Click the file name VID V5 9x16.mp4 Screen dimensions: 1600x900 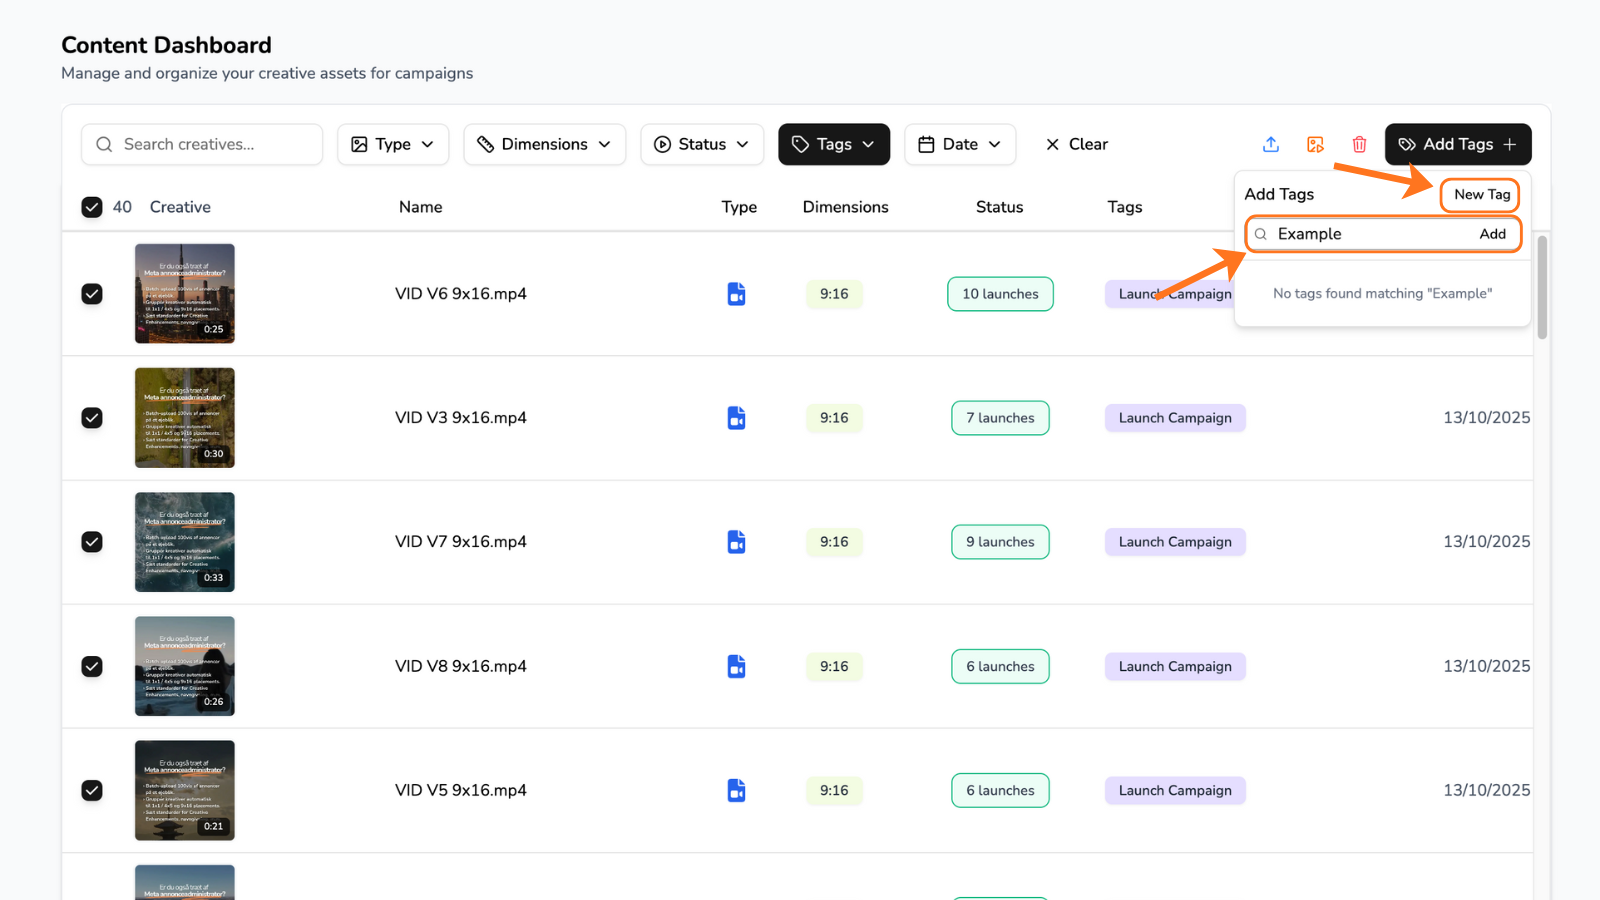460,790
